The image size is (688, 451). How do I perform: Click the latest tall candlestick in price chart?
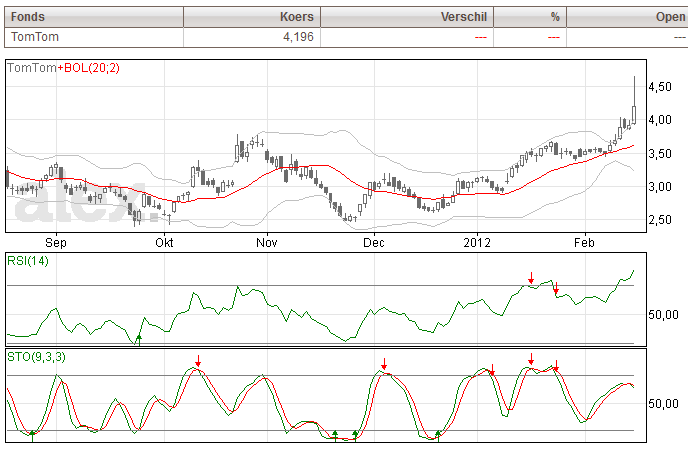[634, 100]
